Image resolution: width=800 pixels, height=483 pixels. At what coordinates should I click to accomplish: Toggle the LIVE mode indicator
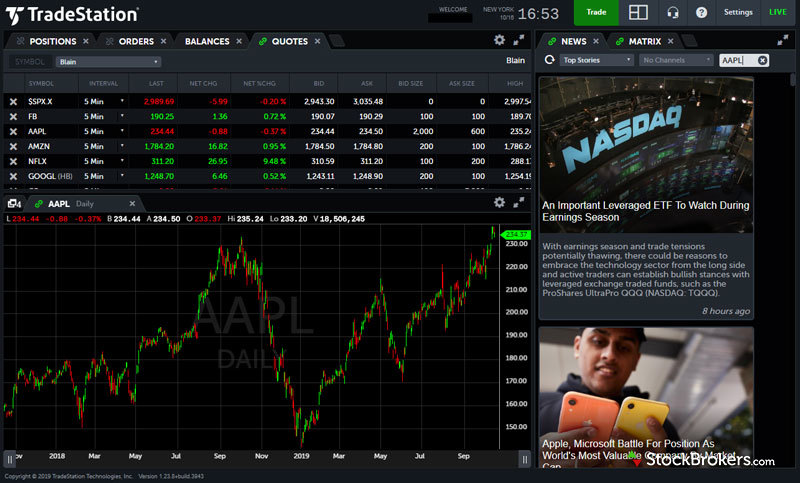[x=778, y=12]
